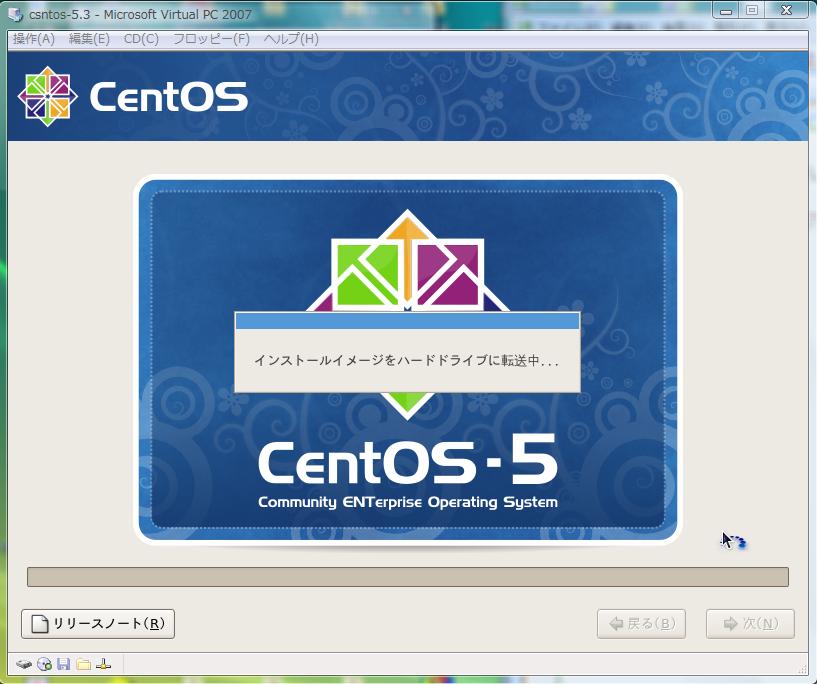Open the 操作(A) menu
The width and height of the screenshot is (817, 684).
coord(34,39)
